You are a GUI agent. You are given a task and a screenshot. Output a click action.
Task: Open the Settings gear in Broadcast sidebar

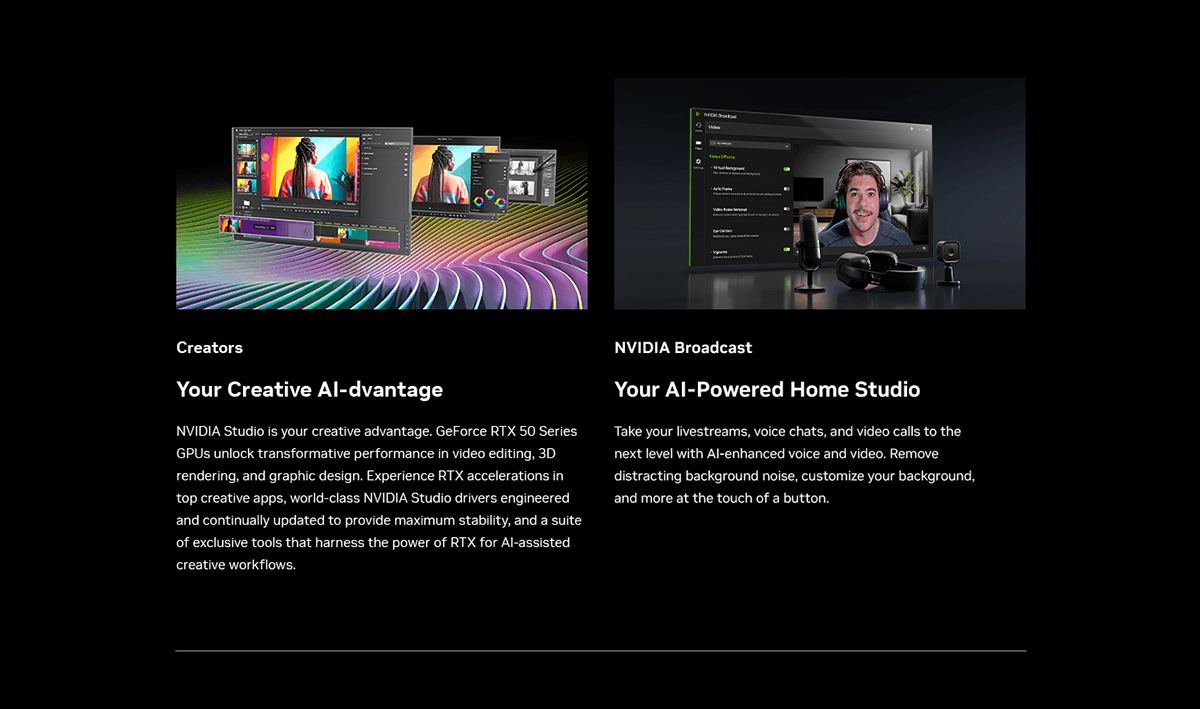[699, 161]
